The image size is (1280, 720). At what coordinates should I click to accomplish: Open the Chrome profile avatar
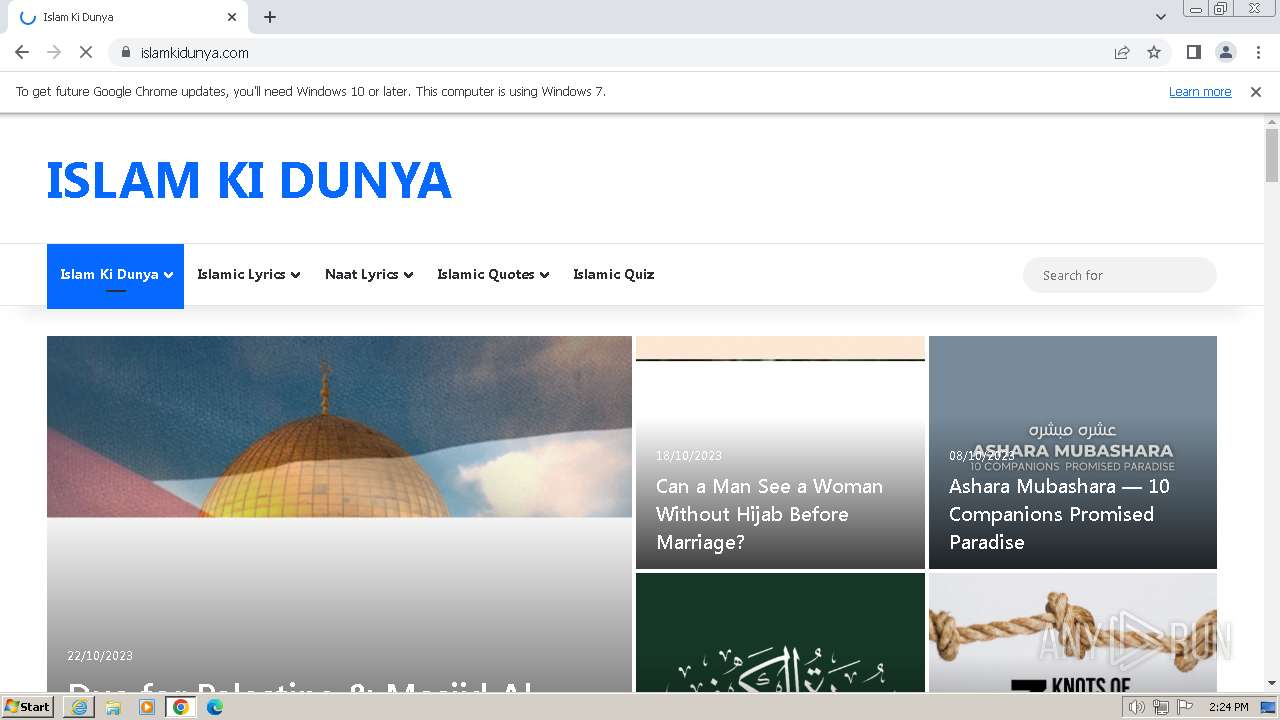[1226, 52]
